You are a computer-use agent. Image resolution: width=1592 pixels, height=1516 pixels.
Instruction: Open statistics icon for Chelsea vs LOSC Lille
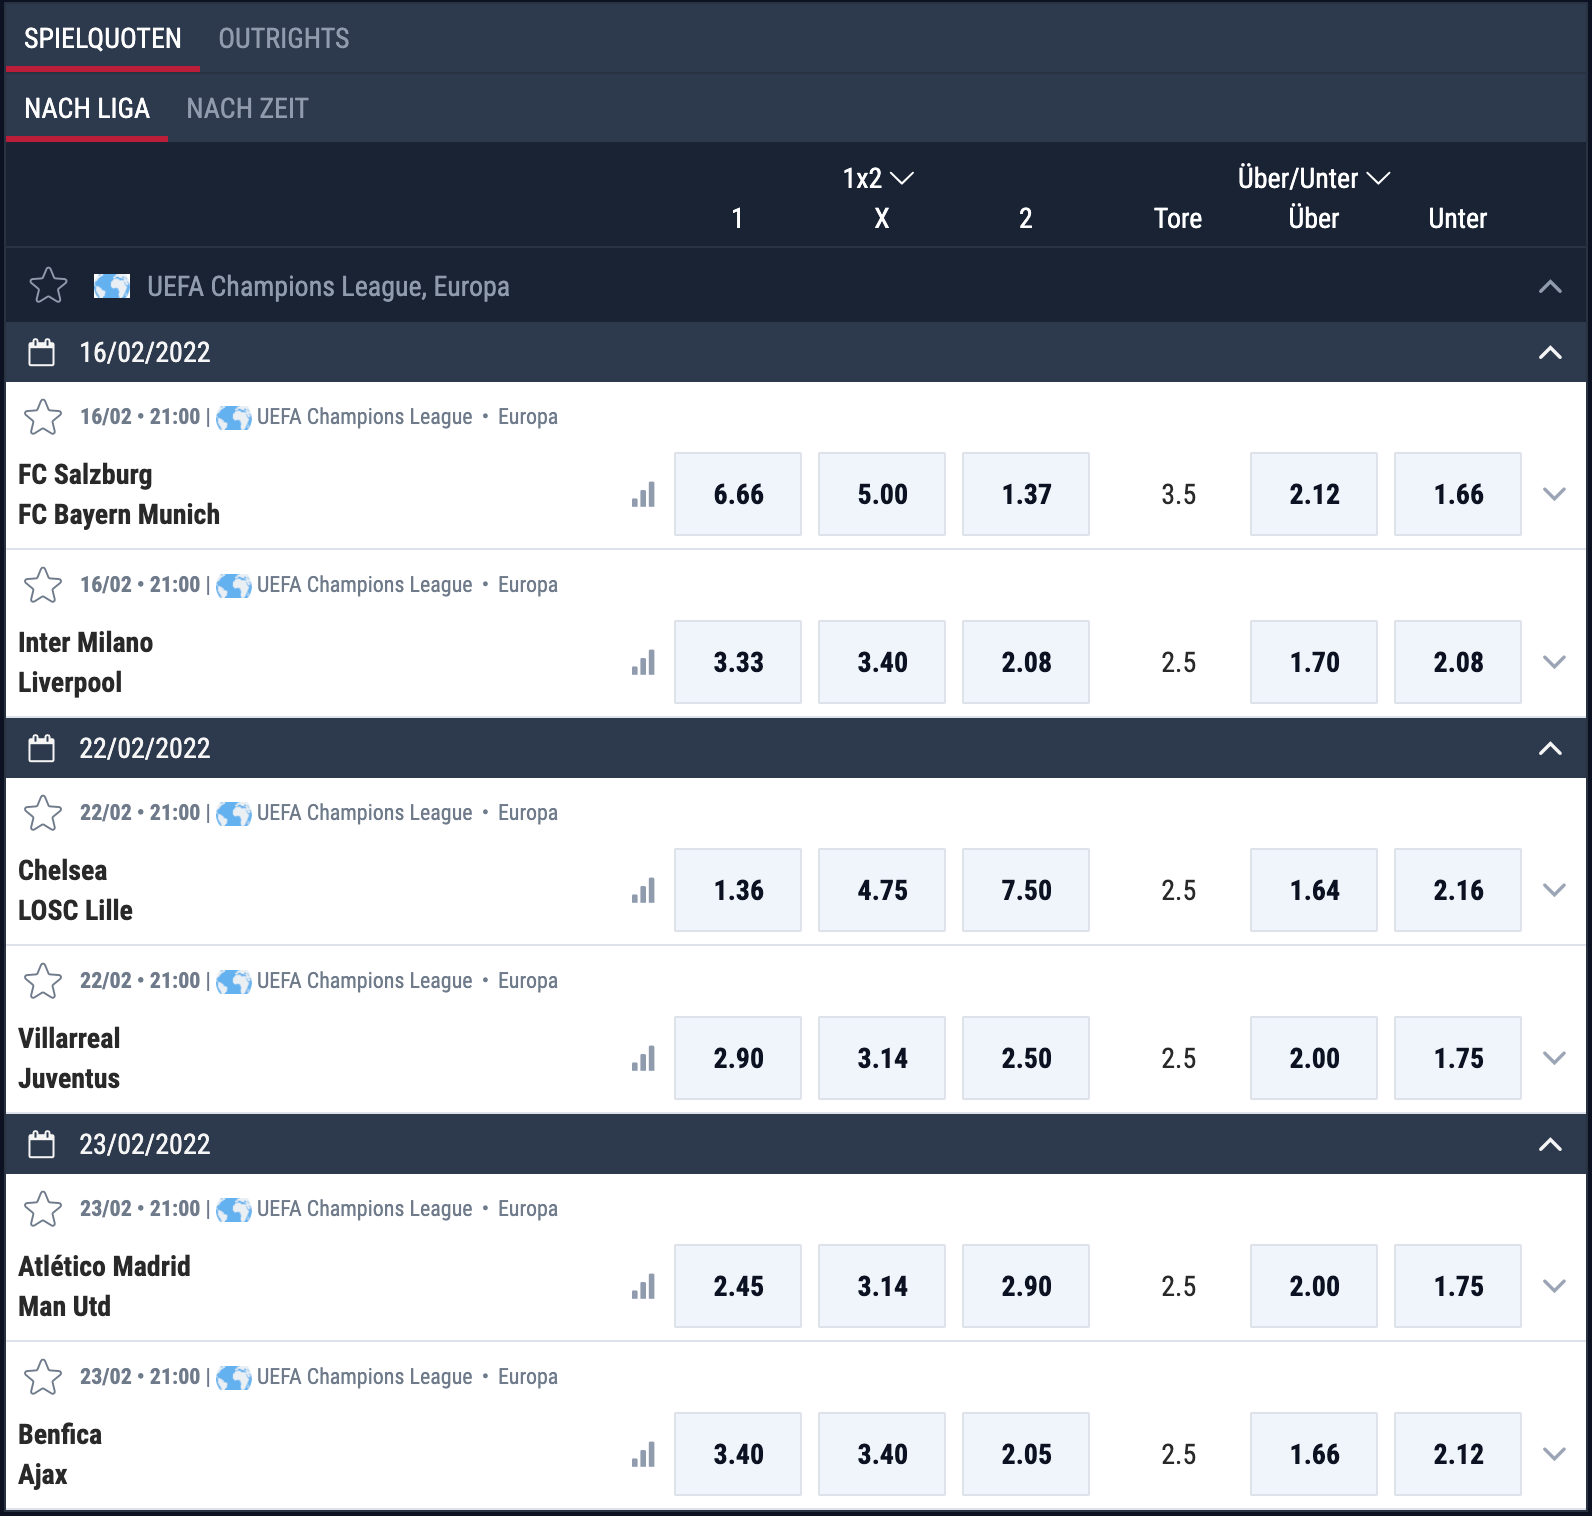[x=643, y=890]
